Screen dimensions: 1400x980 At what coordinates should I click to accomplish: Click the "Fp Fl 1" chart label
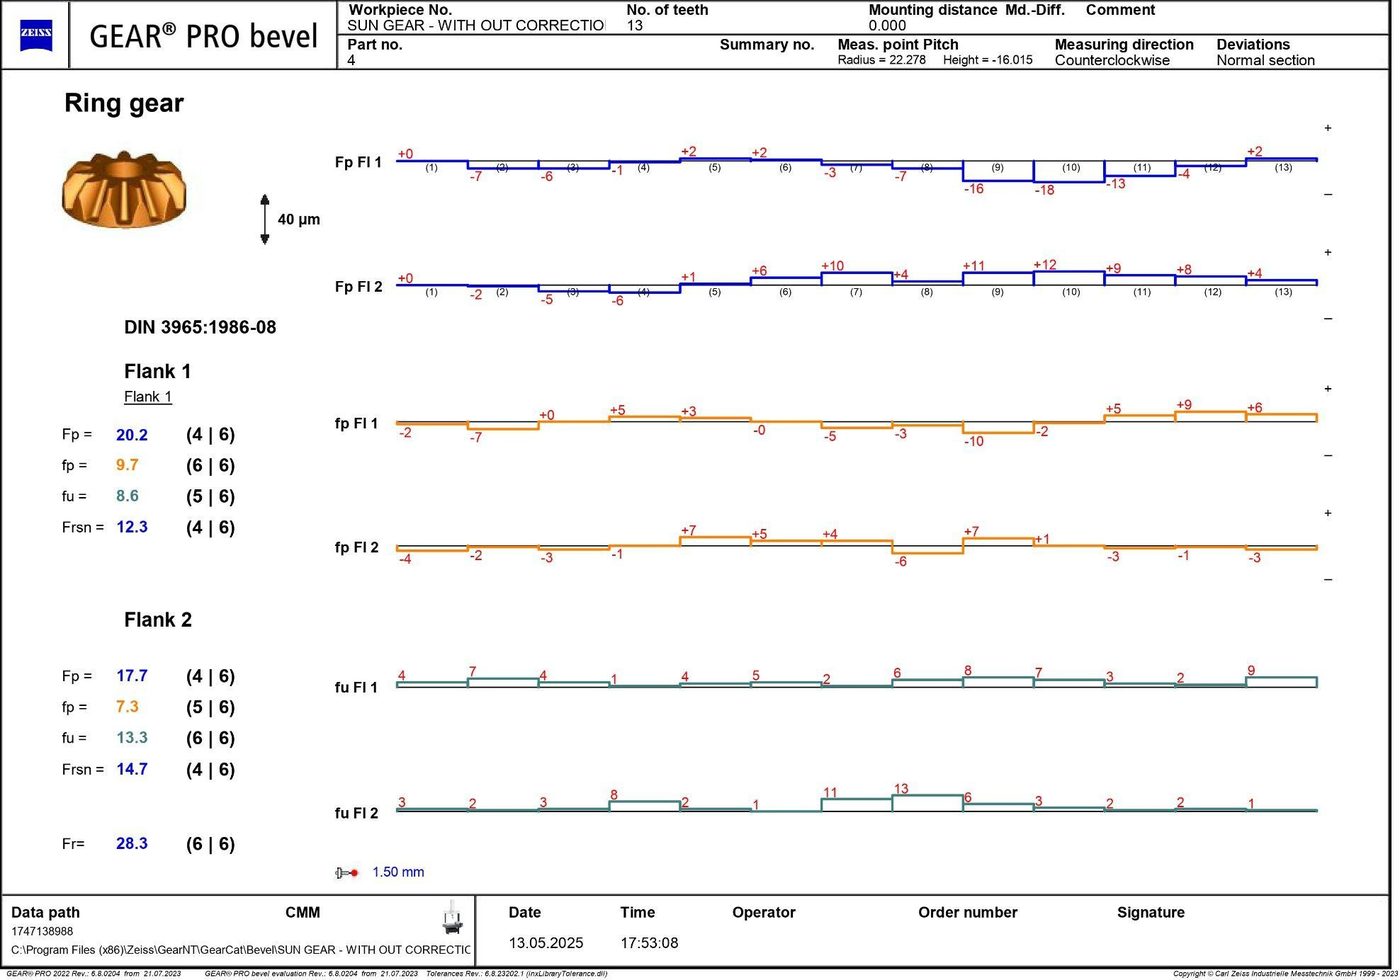(x=358, y=162)
